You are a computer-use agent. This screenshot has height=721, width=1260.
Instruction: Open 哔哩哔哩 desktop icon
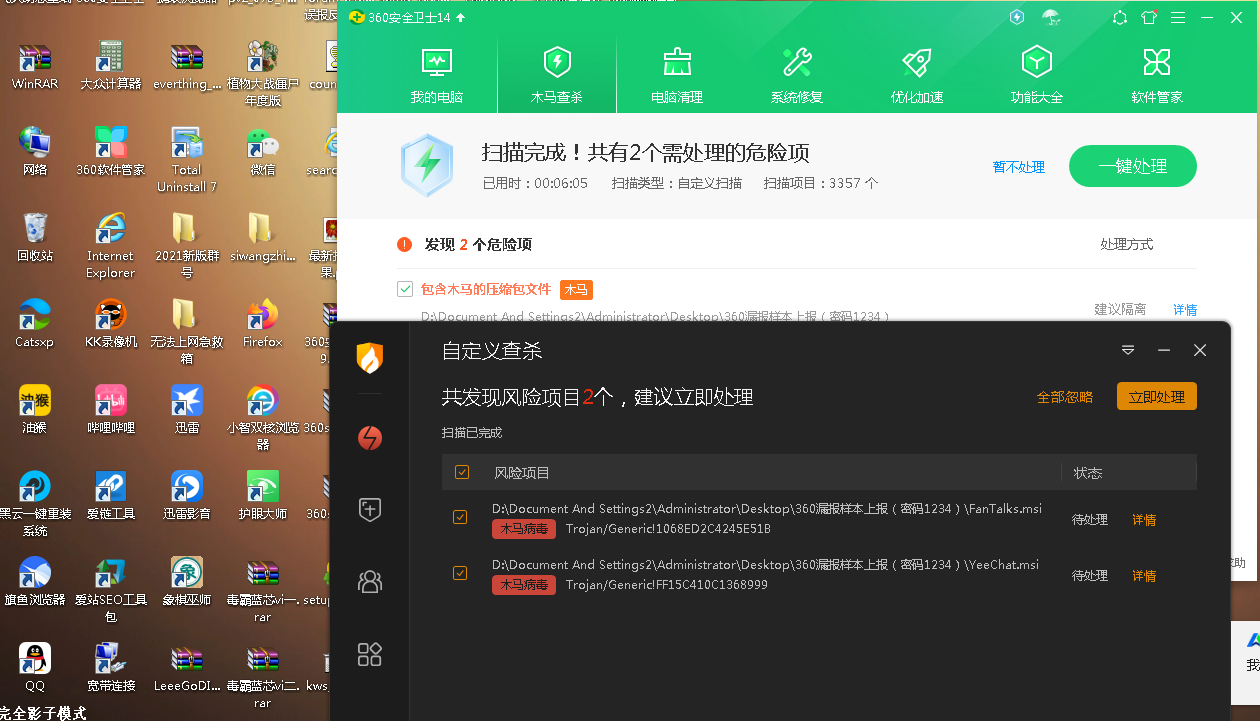[111, 409]
